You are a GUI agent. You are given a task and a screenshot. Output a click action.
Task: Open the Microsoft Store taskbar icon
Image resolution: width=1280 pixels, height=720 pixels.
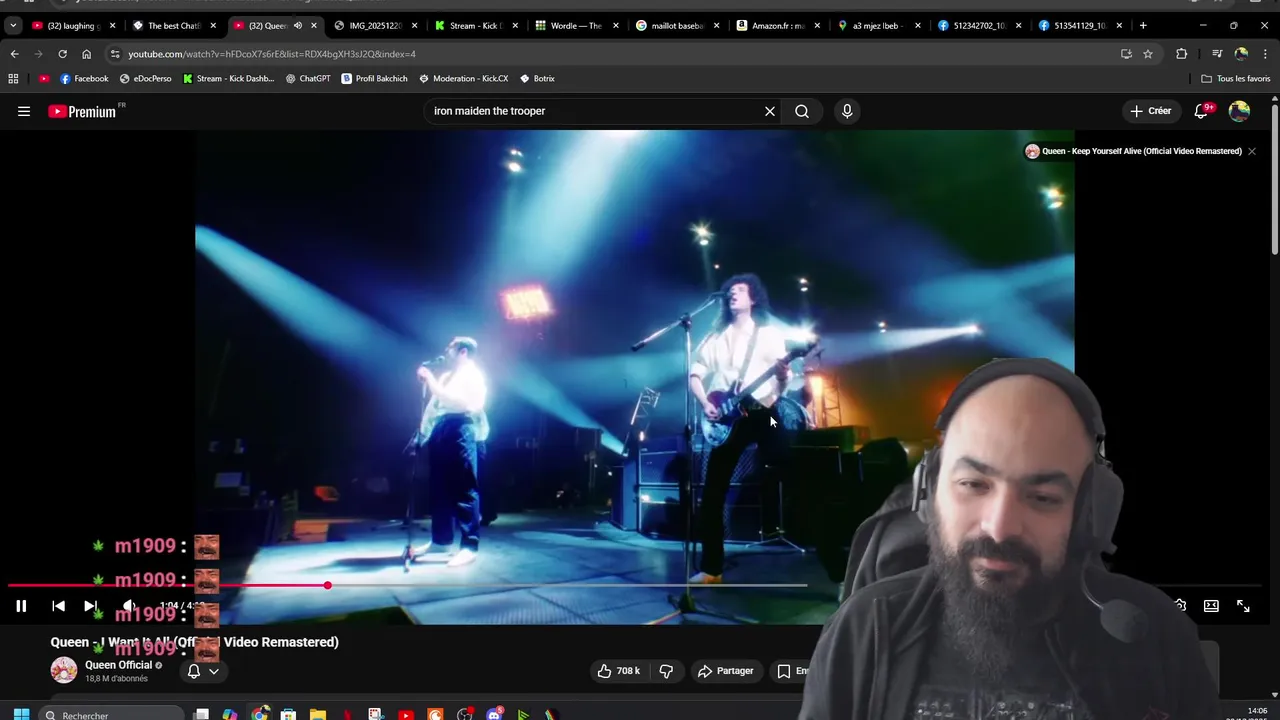point(288,714)
